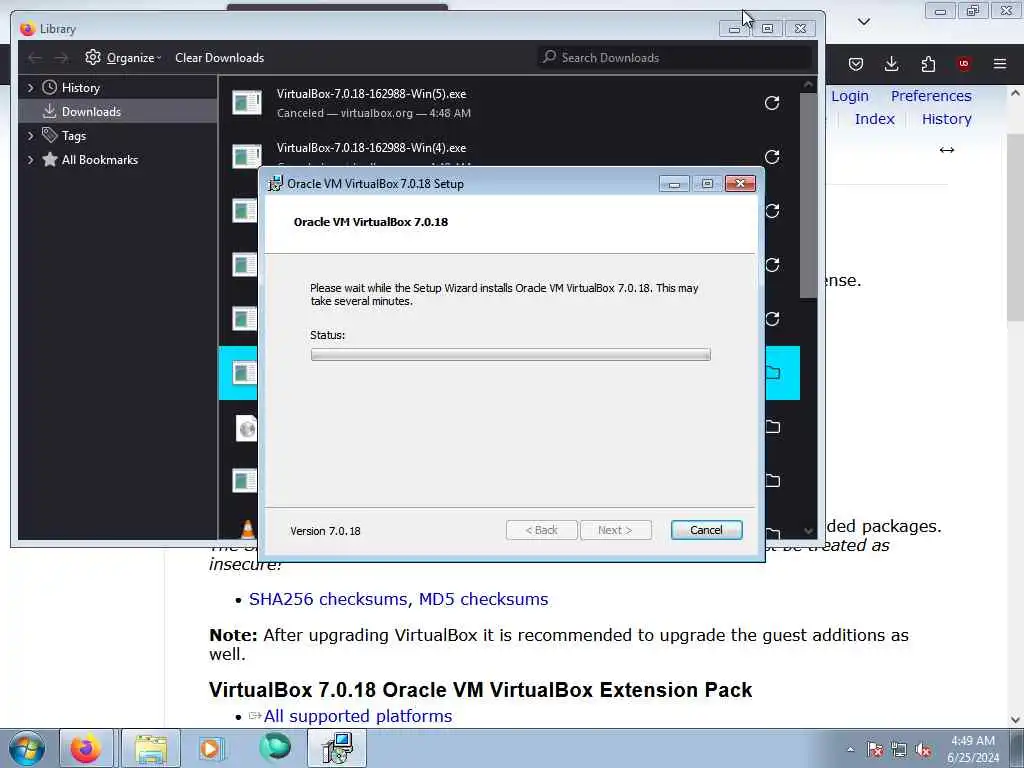Image resolution: width=1024 pixels, height=768 pixels.
Task: Click VirtualBox Win(5).exe file icon
Action: click(x=247, y=103)
